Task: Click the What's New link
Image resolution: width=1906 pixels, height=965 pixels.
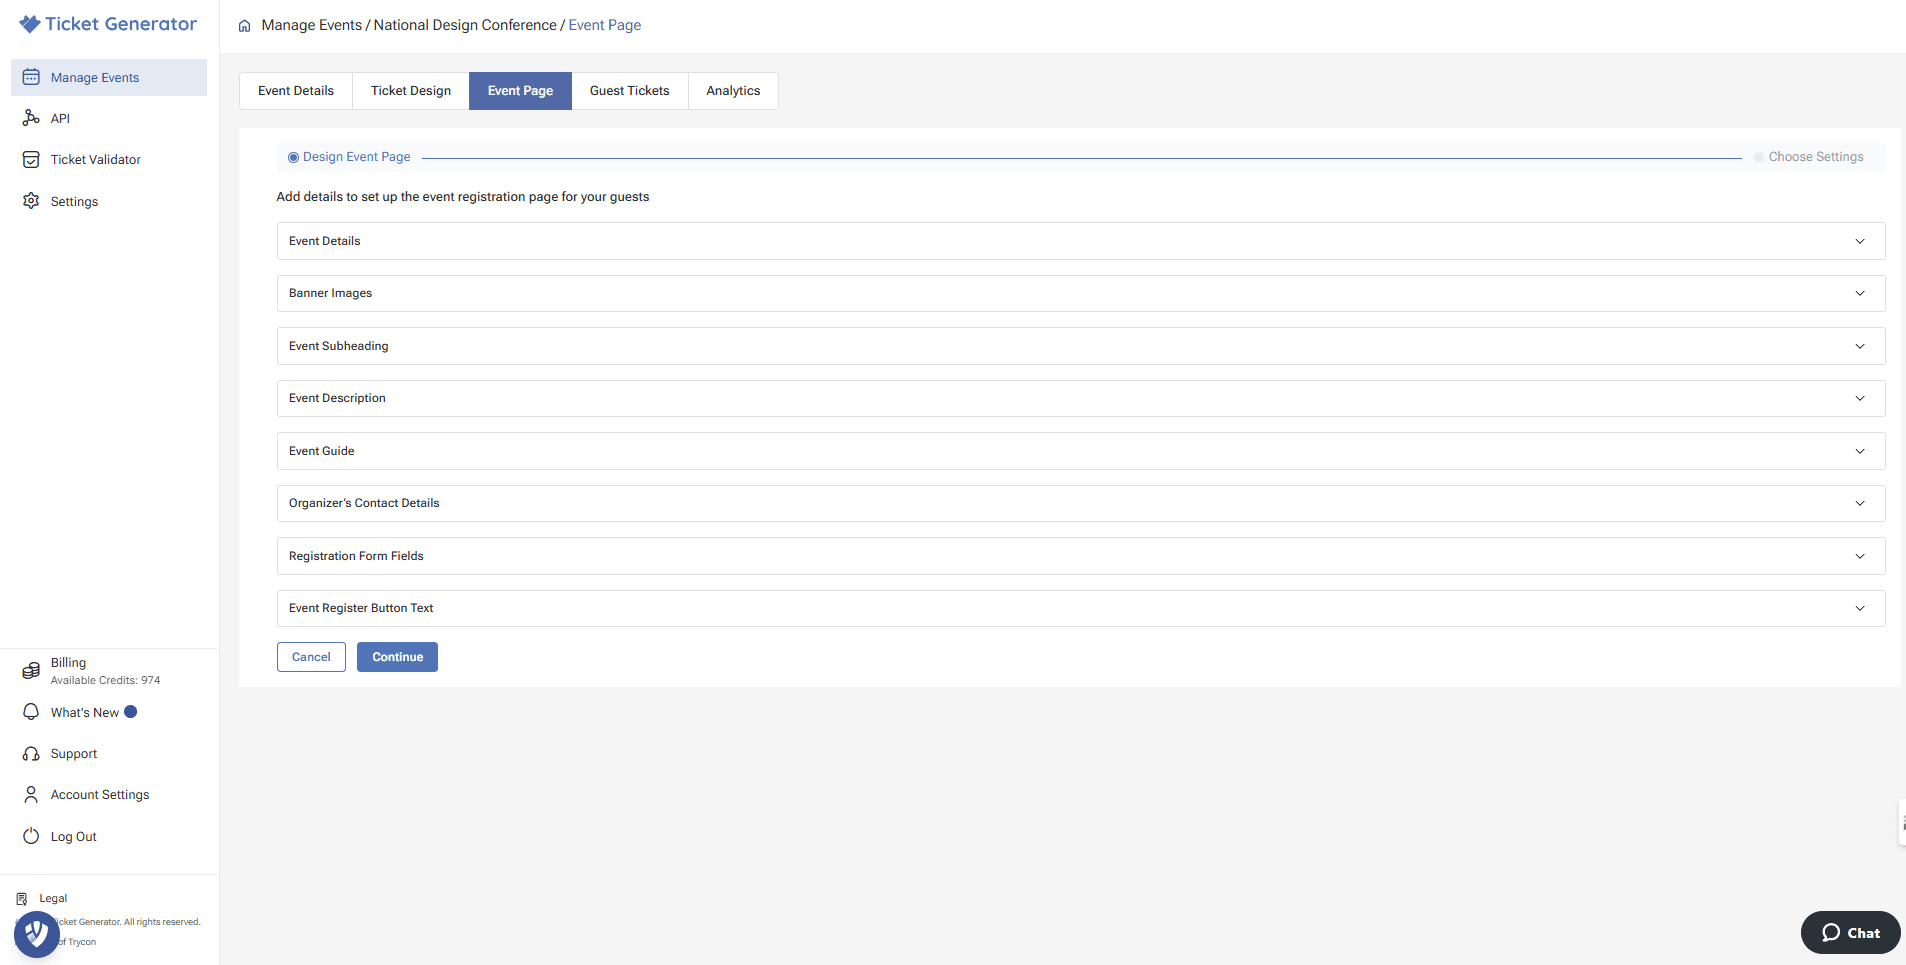Action: tap(85, 713)
